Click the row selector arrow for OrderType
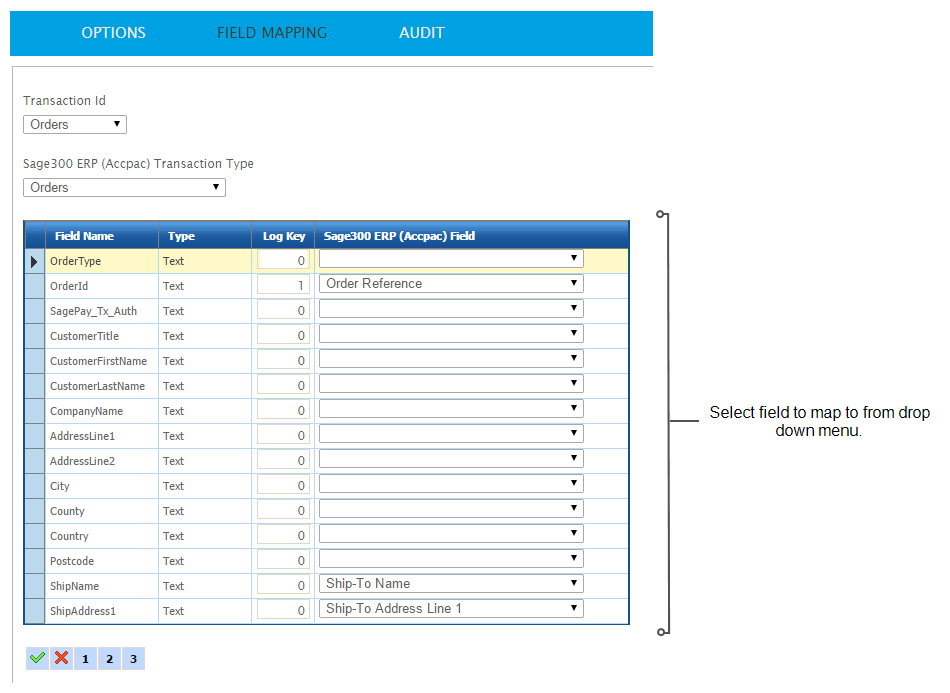Image resolution: width=950 pixels, height=693 pixels. tap(35, 261)
